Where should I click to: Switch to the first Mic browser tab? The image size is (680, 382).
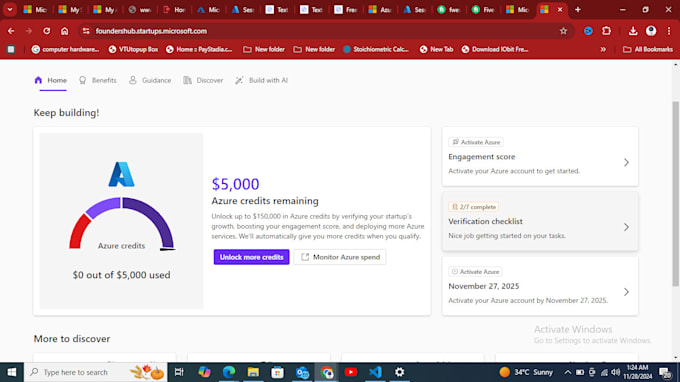pyautogui.click(x=35, y=10)
